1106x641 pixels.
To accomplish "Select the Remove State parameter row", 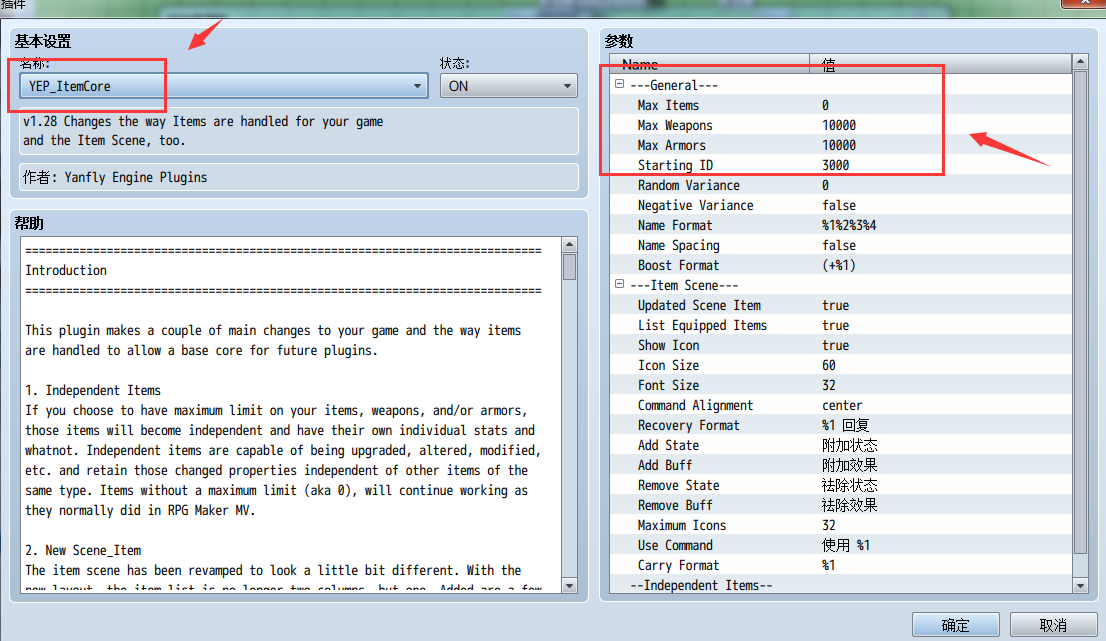I will click(x=841, y=485).
